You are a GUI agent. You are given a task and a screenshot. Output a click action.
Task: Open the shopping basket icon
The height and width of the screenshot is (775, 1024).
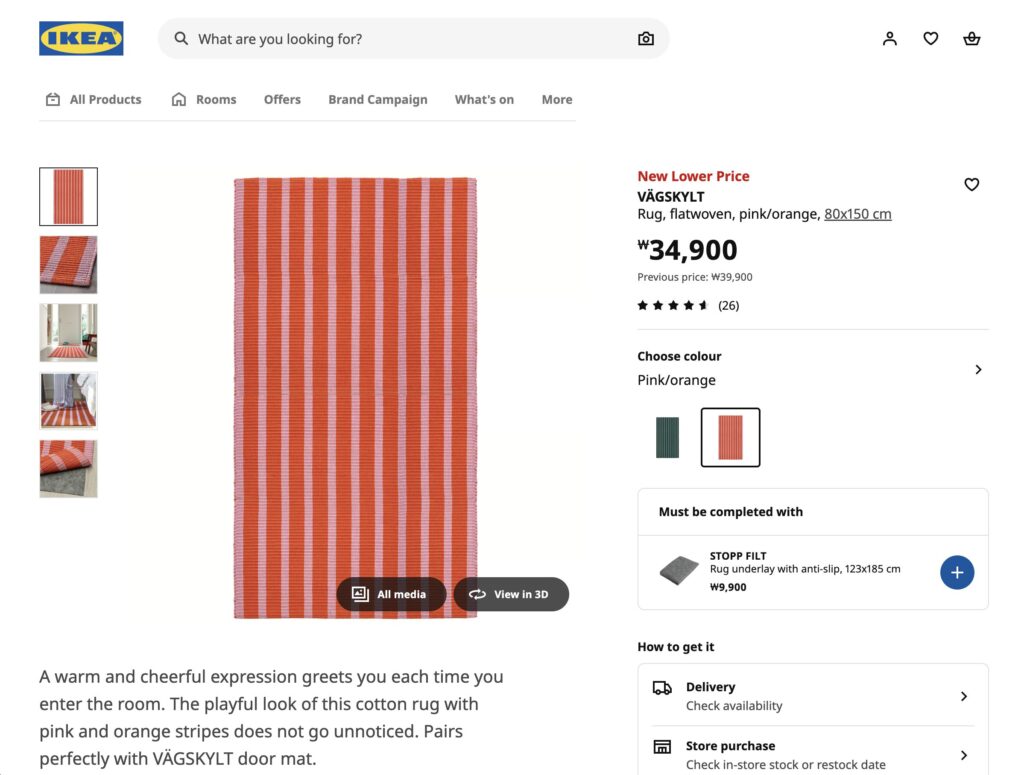(x=971, y=39)
